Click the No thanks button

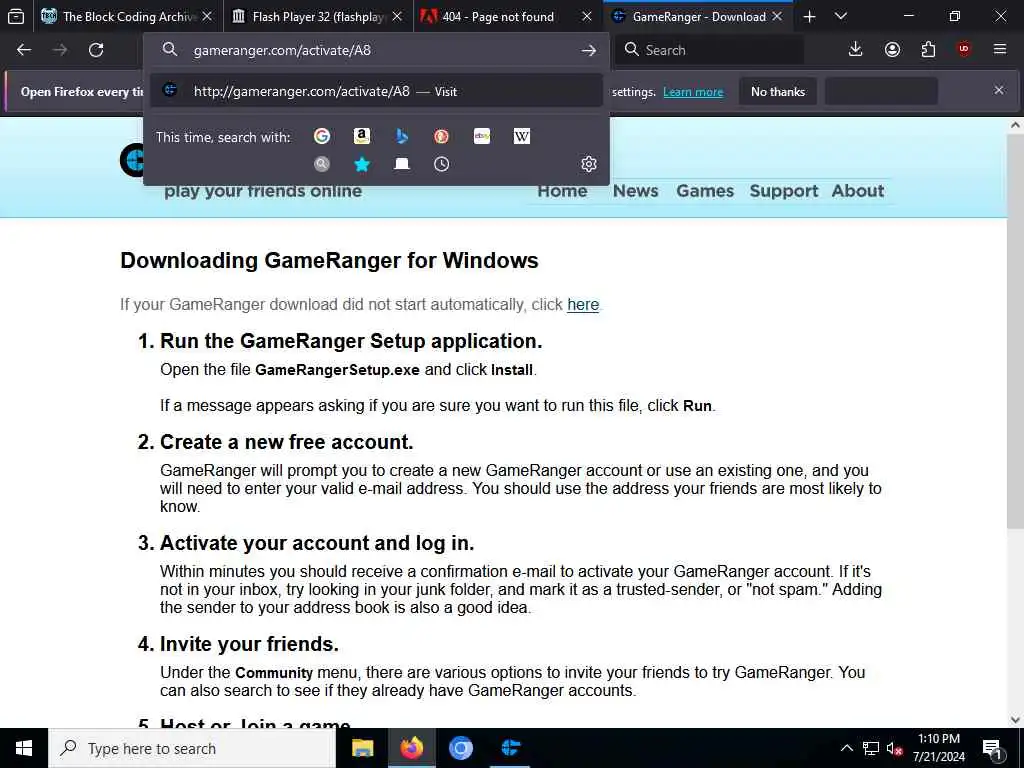pos(778,91)
